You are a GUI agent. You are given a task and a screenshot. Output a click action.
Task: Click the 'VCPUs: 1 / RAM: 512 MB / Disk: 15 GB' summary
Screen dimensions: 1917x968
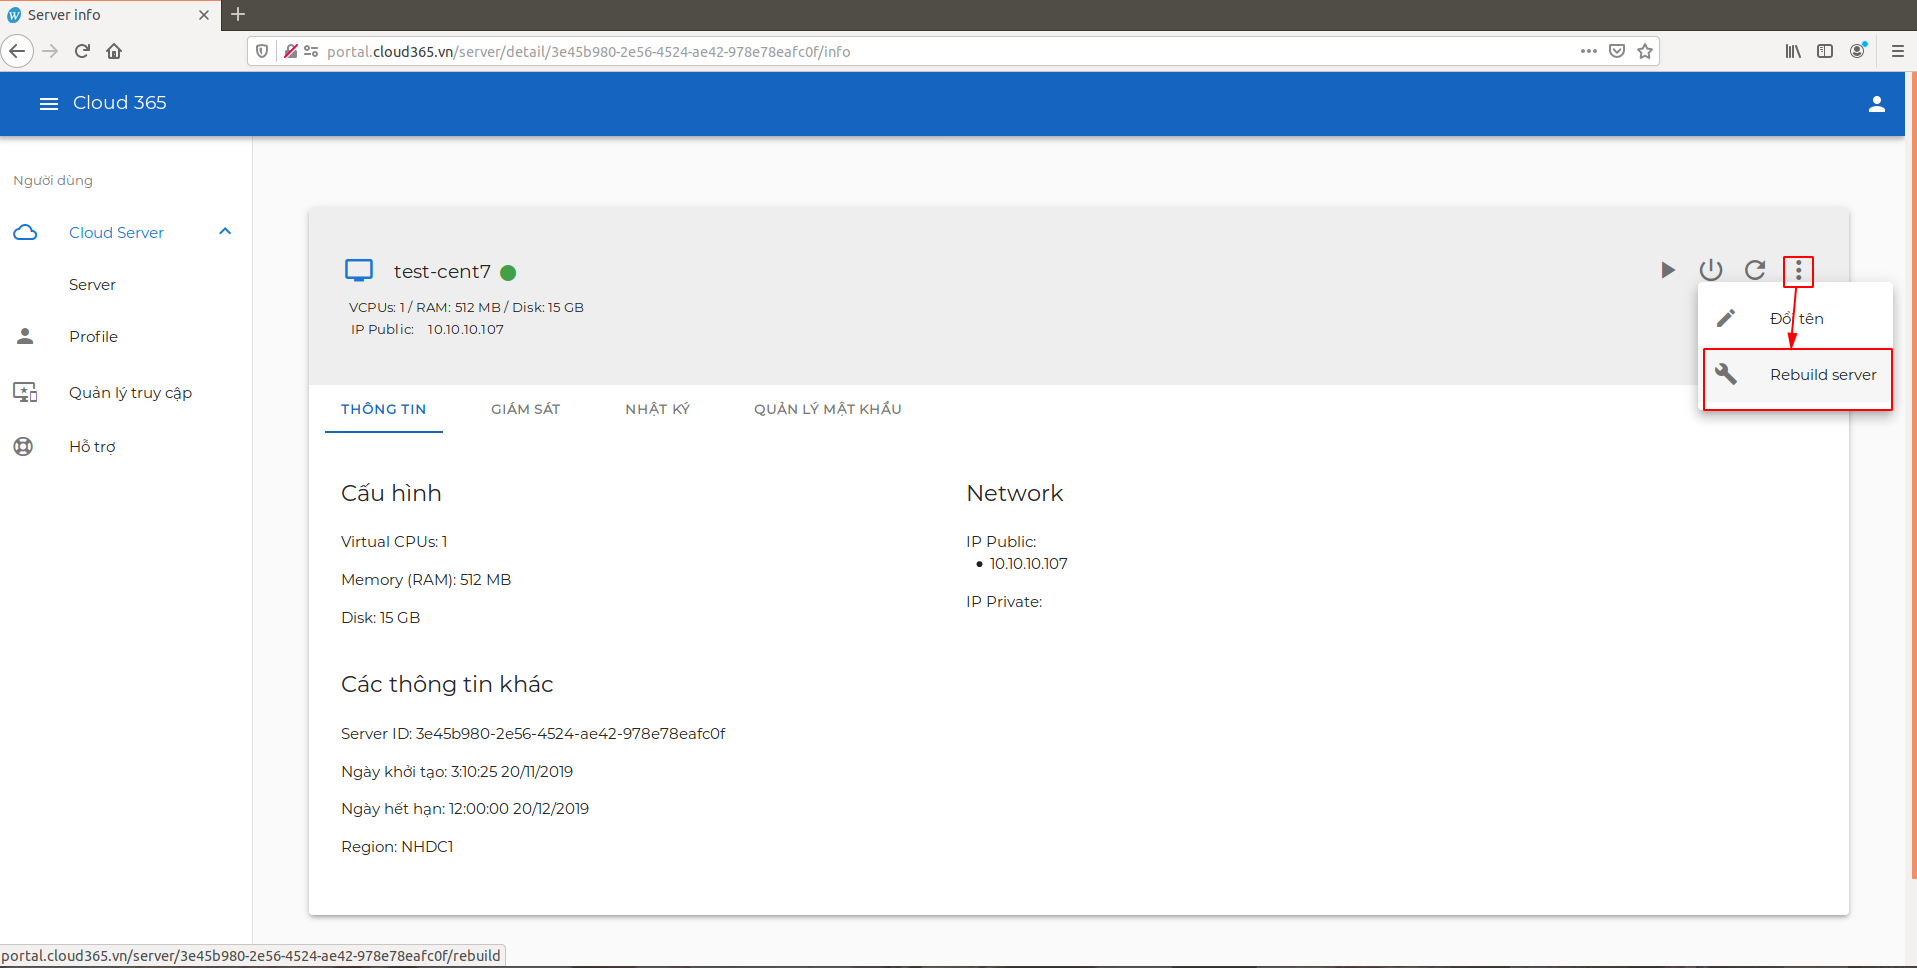(x=466, y=308)
